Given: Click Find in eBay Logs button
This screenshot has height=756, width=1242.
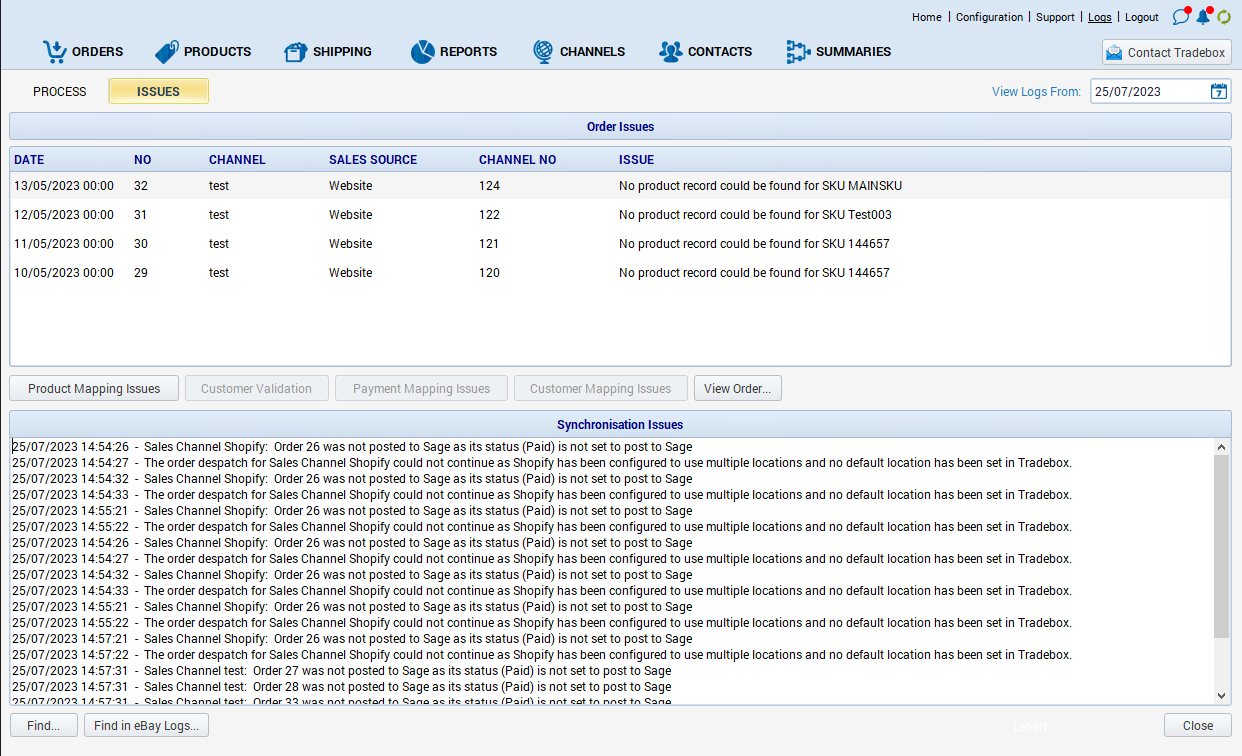Looking at the screenshot, I should 146,726.
